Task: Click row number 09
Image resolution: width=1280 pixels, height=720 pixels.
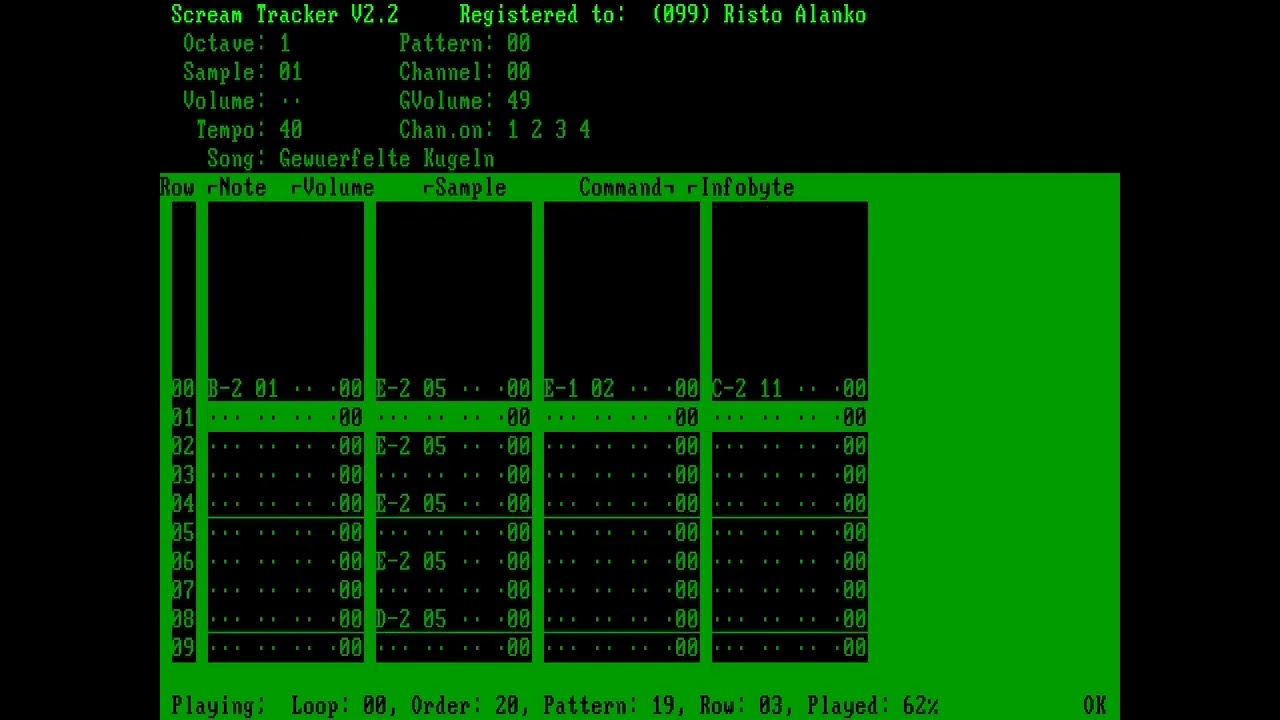Action: coord(183,649)
